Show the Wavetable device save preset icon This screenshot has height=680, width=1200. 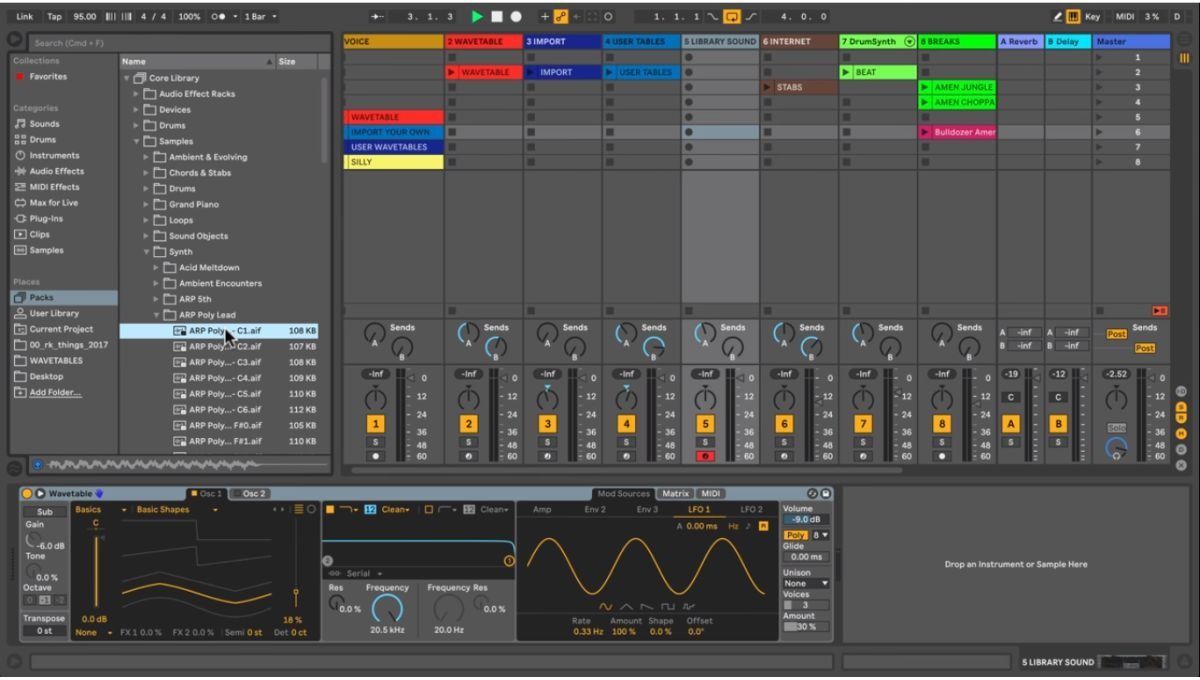coord(826,493)
